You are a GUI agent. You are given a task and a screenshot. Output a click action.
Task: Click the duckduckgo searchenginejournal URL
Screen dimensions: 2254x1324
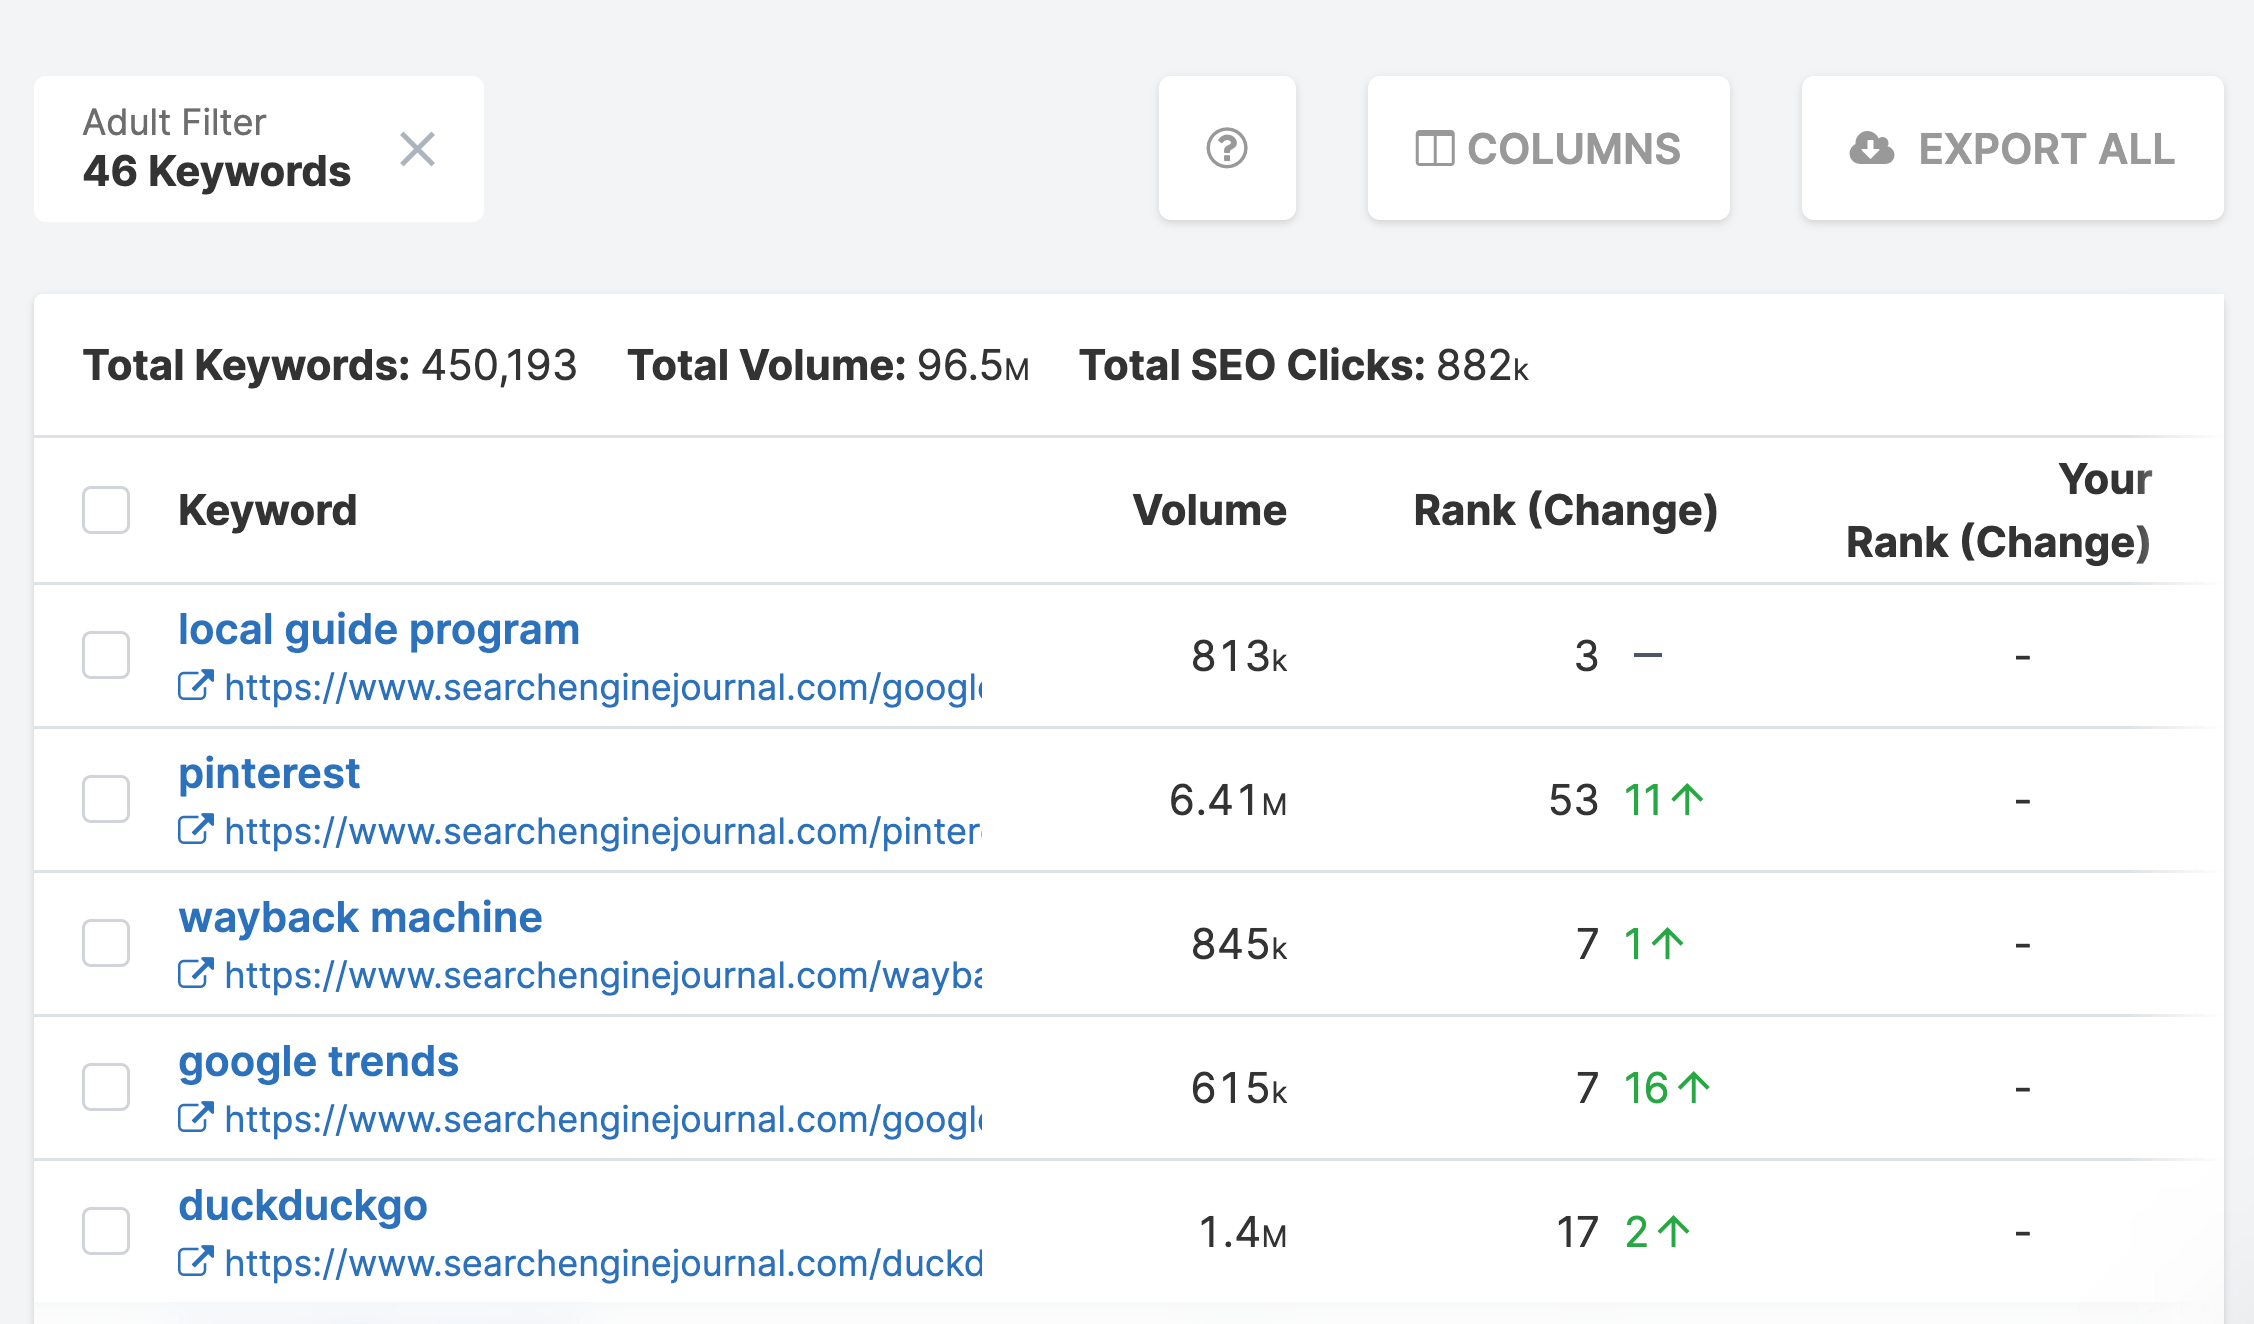tap(603, 1263)
